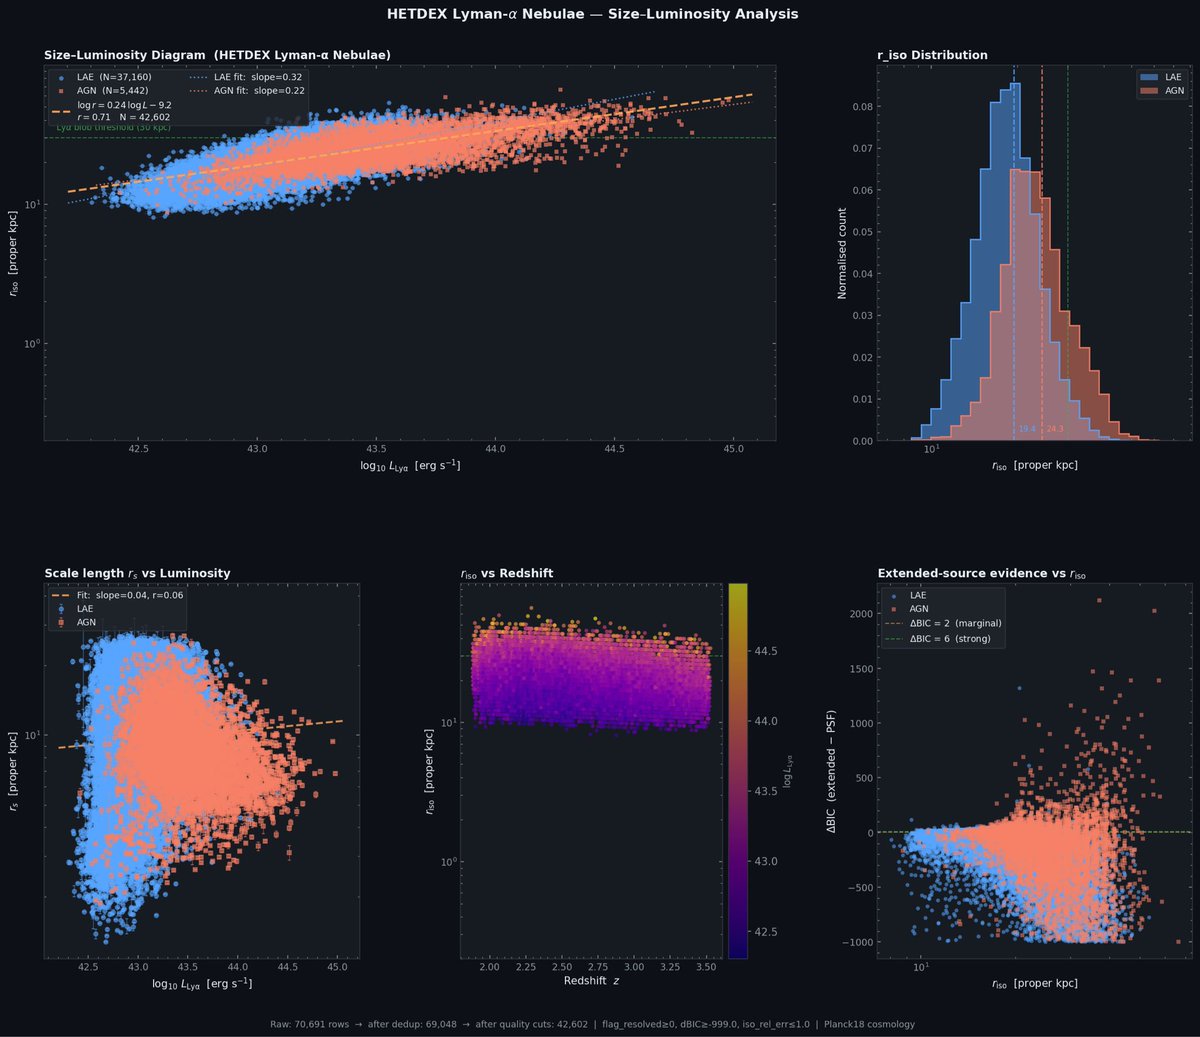Click the footer 'Raw: 70,691 rows' summary text
Image resolution: width=1200 pixels, height=1037 pixels.
pos(592,1024)
